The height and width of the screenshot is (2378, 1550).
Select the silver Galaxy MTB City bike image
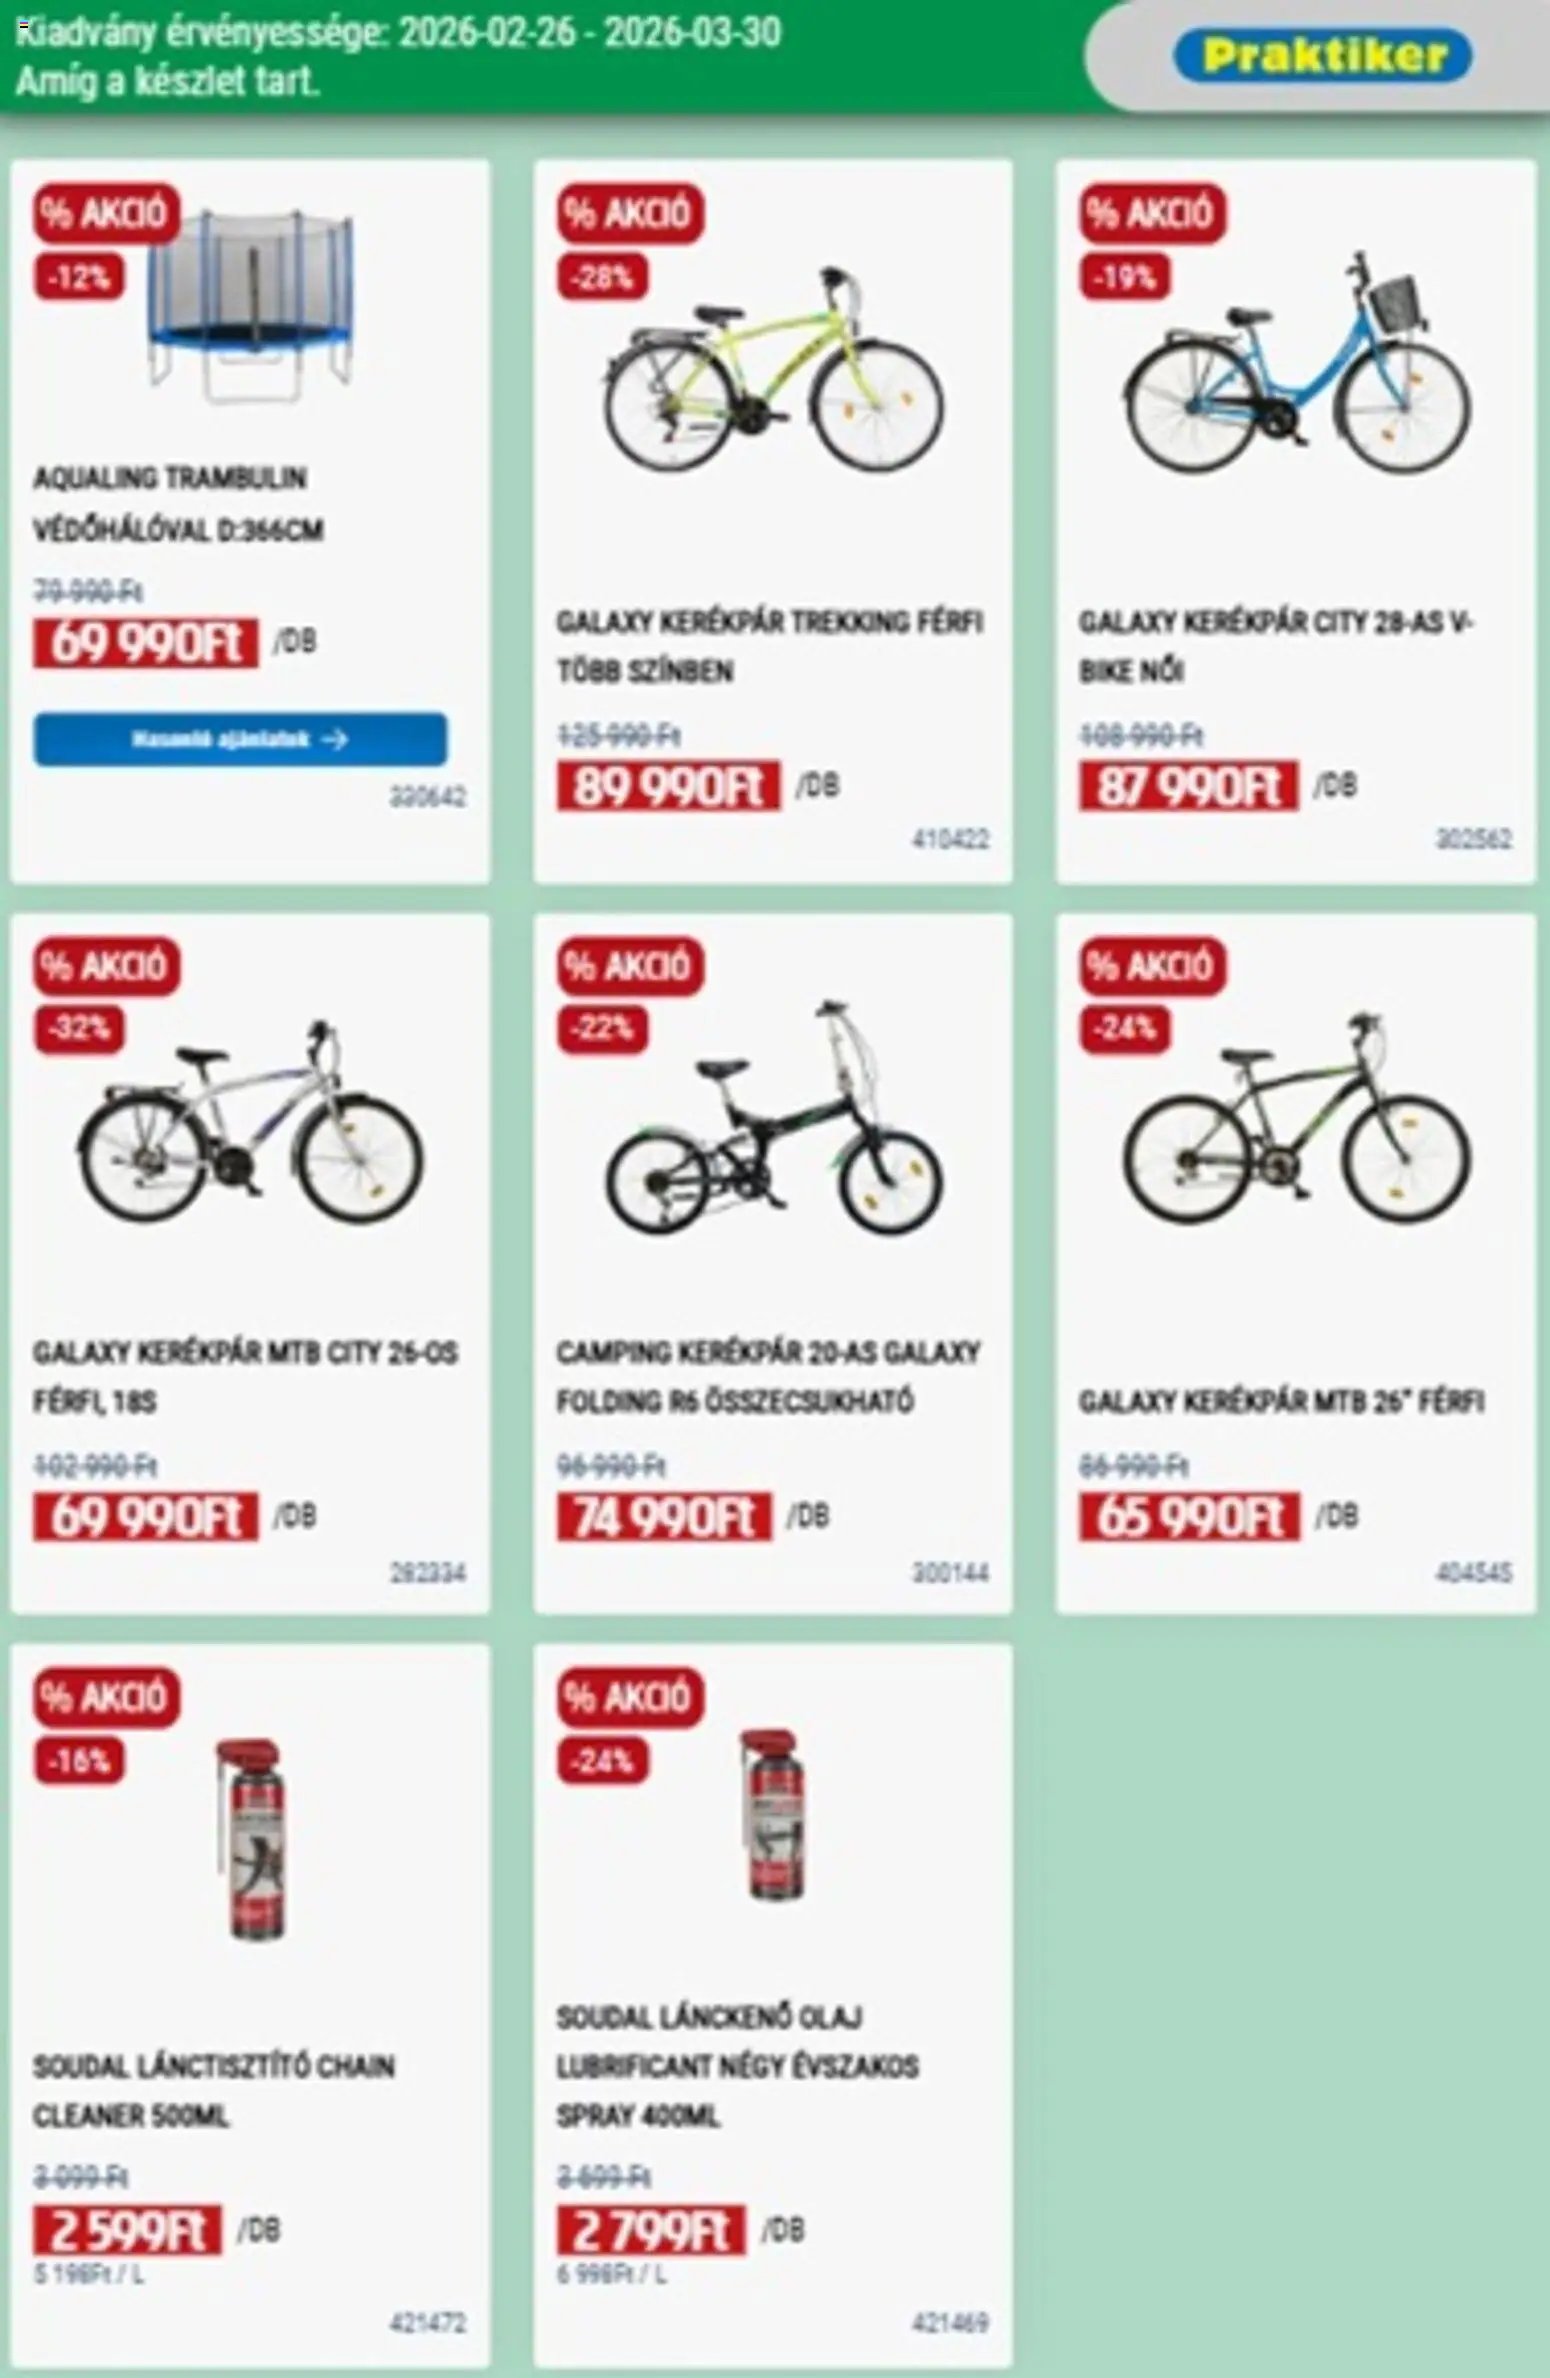(x=250, y=1118)
